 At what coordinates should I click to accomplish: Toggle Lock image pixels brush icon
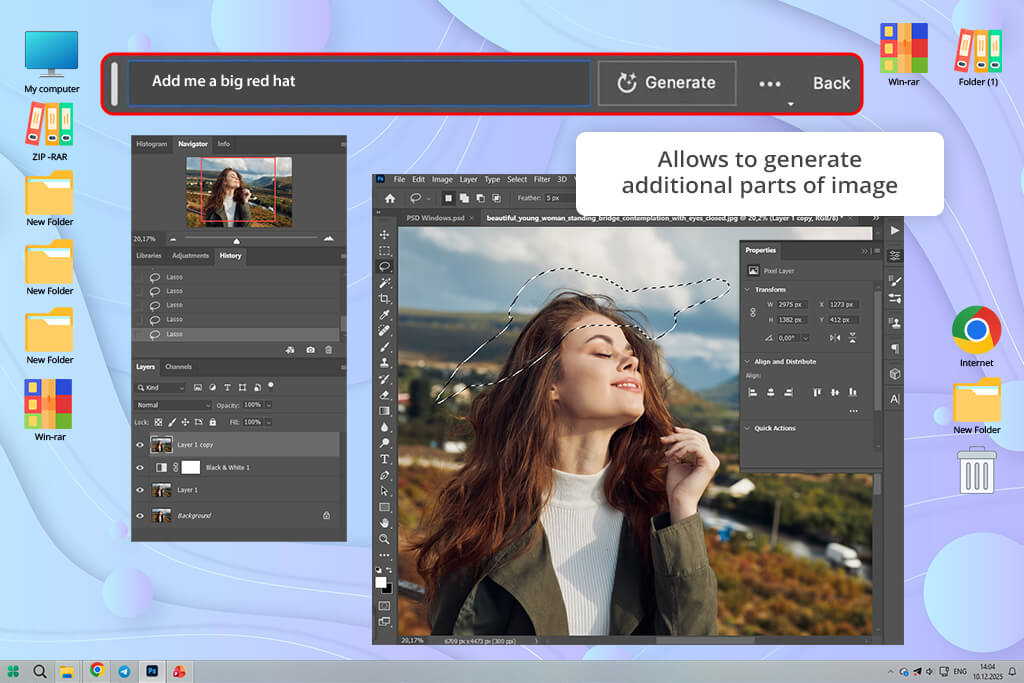pos(172,422)
